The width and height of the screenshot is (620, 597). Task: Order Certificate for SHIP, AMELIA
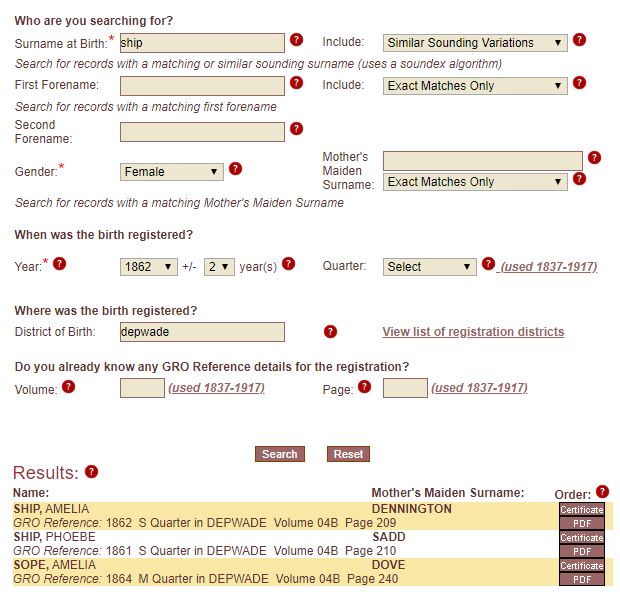point(582,510)
